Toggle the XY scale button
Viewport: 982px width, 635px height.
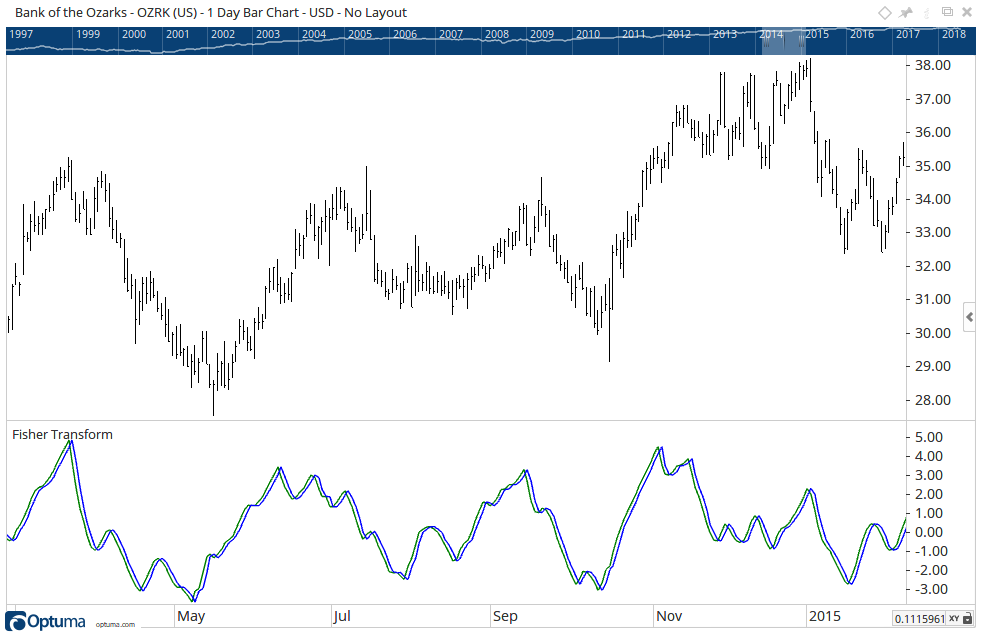tap(954, 619)
